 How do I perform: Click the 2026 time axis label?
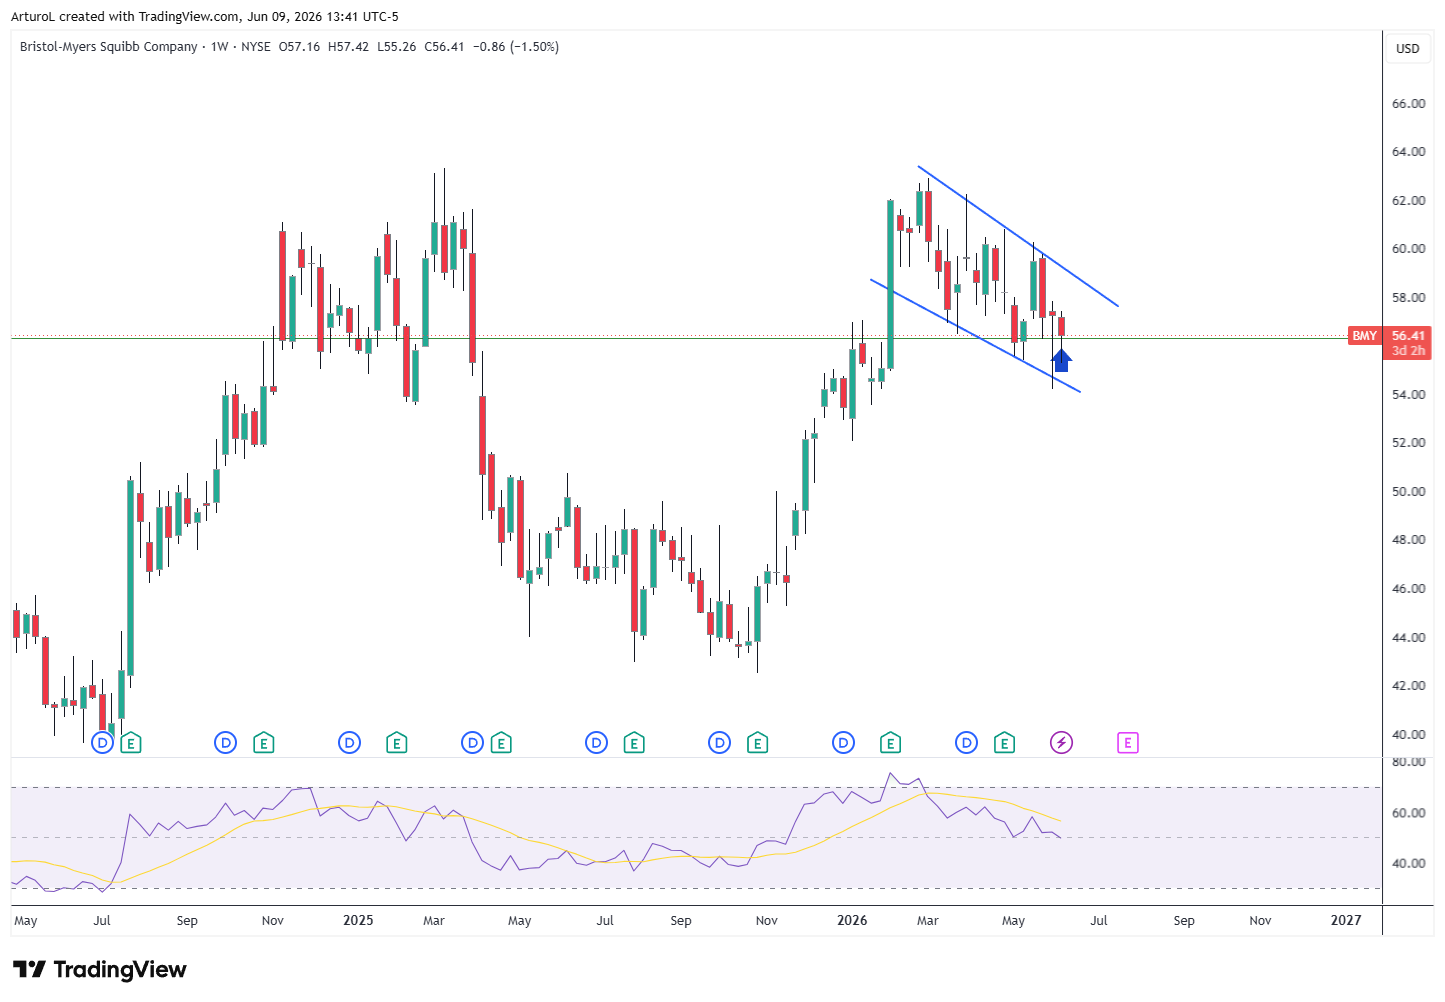[x=852, y=920]
